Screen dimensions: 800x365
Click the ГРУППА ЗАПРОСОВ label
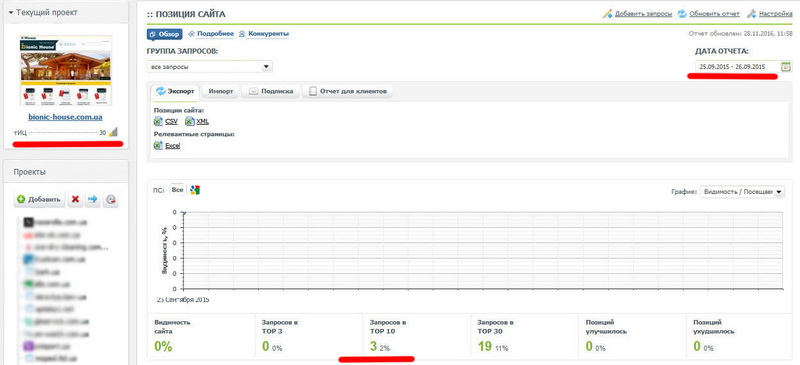(183, 52)
